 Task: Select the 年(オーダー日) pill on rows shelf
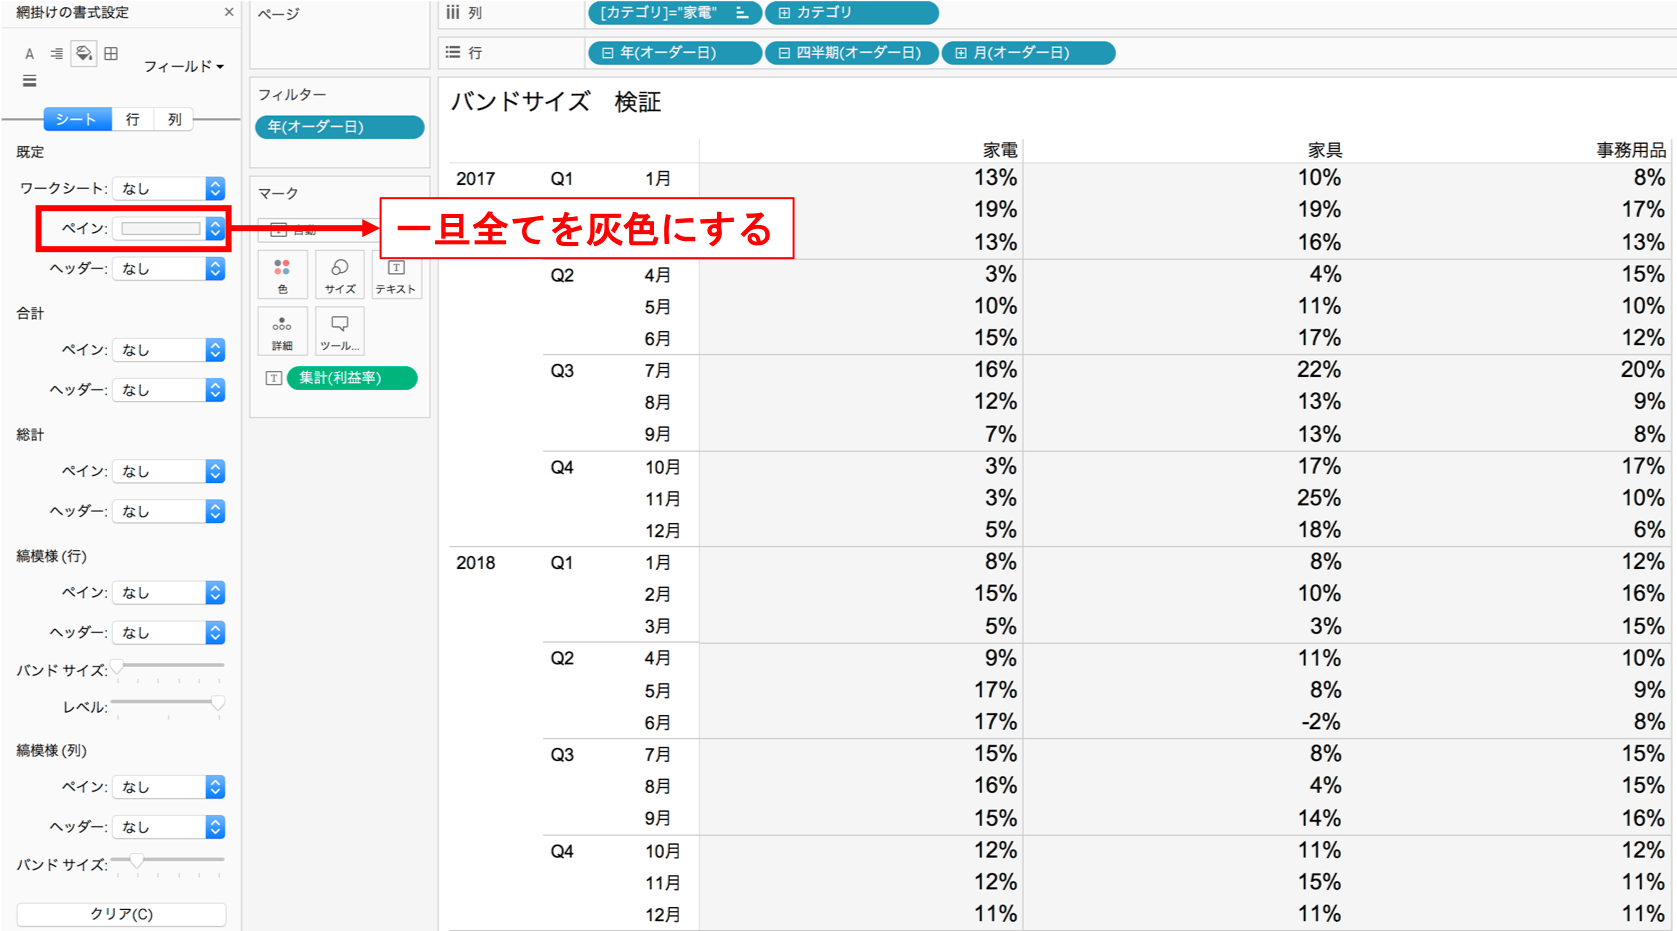(x=675, y=53)
